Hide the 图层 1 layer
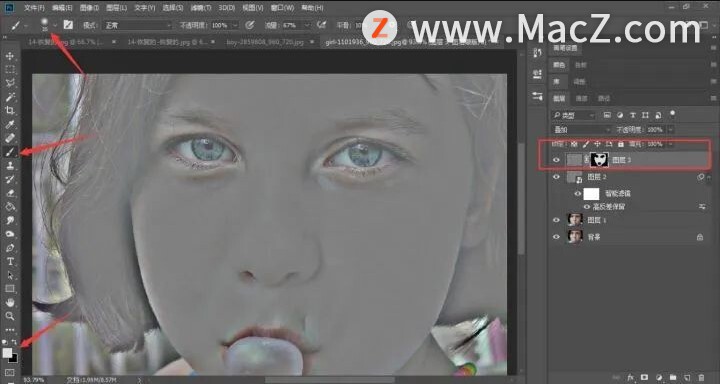 pyautogui.click(x=557, y=220)
